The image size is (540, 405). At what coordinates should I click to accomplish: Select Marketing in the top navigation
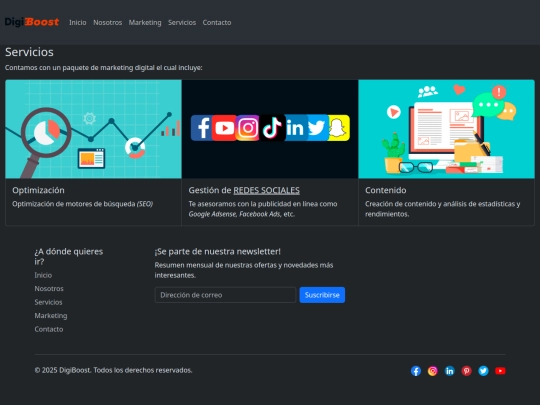click(145, 22)
